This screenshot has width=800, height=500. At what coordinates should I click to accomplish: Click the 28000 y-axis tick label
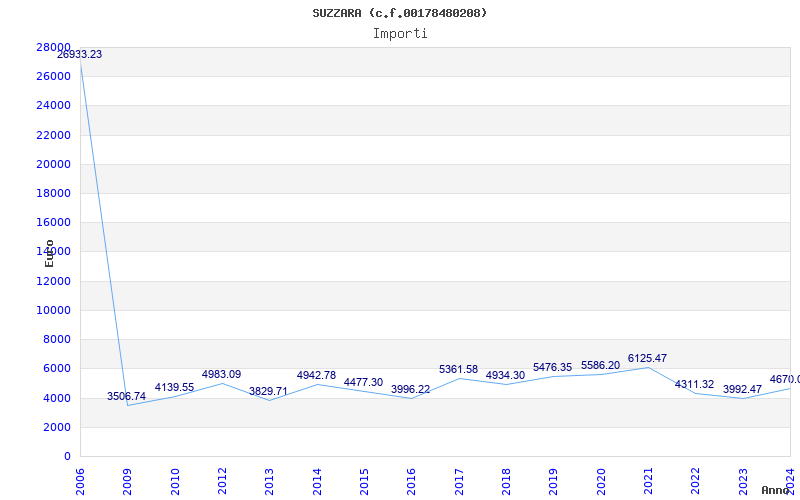(x=54, y=47)
